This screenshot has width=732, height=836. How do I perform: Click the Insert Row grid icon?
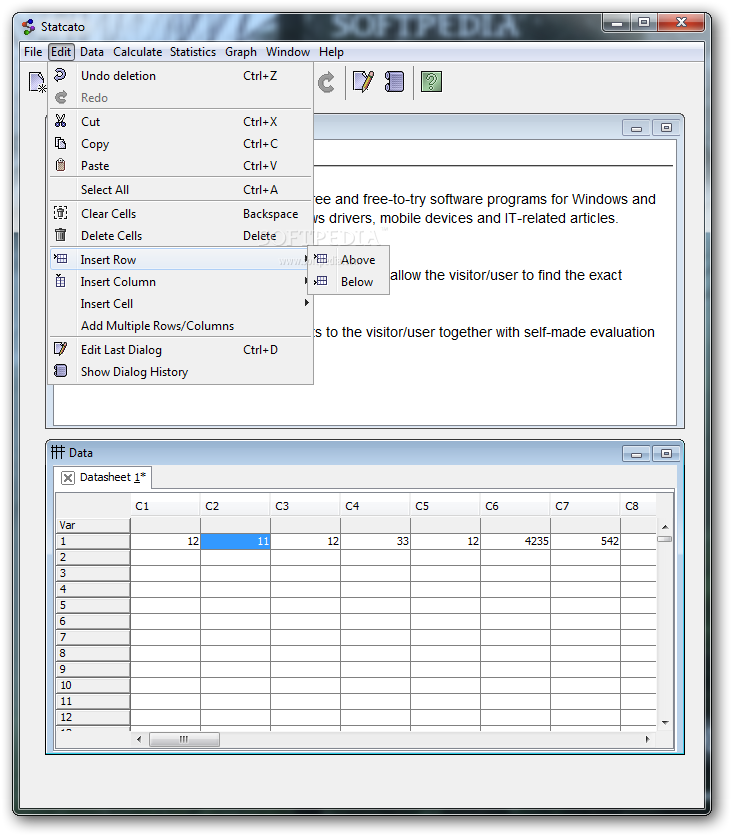pos(61,259)
